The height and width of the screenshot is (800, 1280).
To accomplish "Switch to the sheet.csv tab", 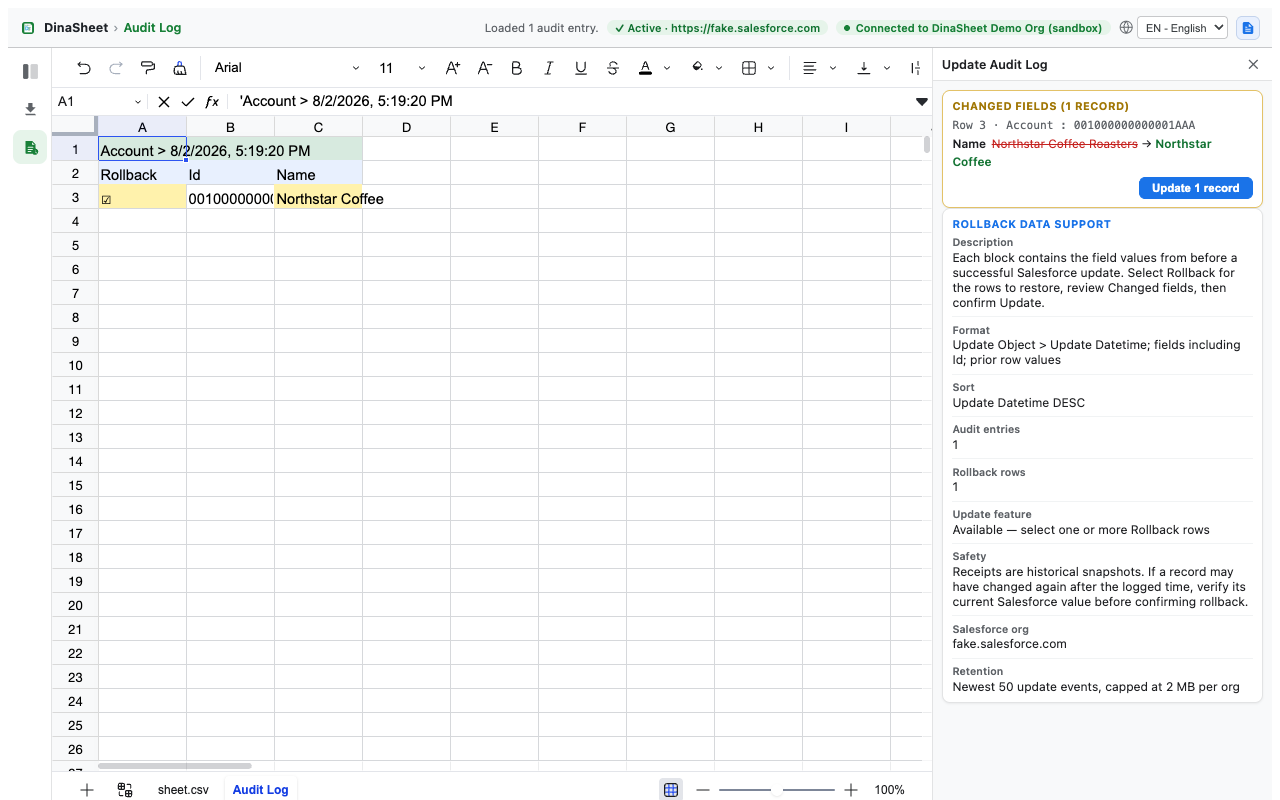I will [183, 790].
